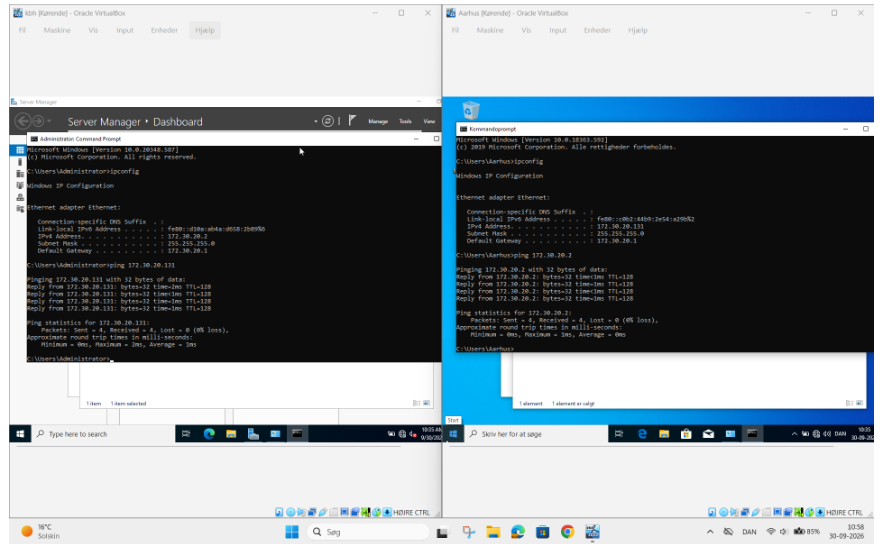Image resolution: width=886 pixels, height=551 pixels.
Task: Open Chrome from the host taskbar
Action: click(x=567, y=532)
